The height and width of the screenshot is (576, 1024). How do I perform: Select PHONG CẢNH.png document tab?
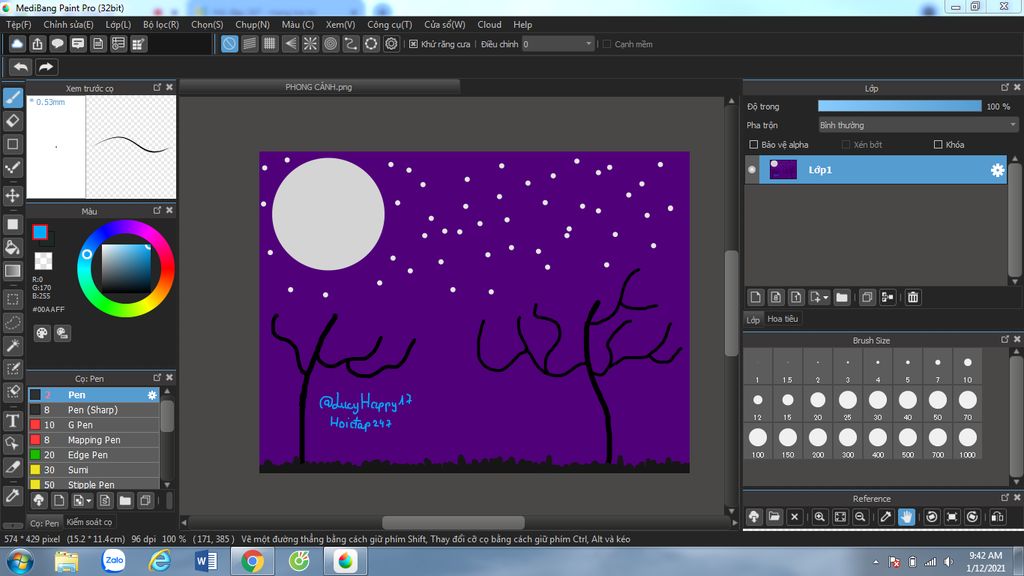(x=319, y=87)
